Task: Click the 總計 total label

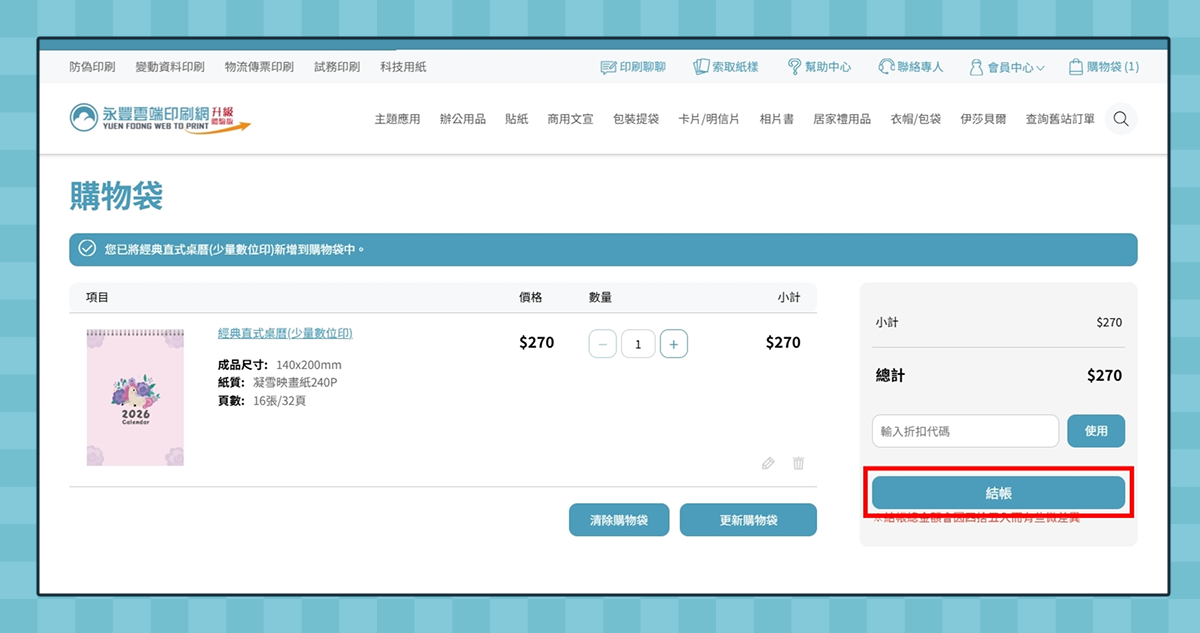Action: point(890,376)
